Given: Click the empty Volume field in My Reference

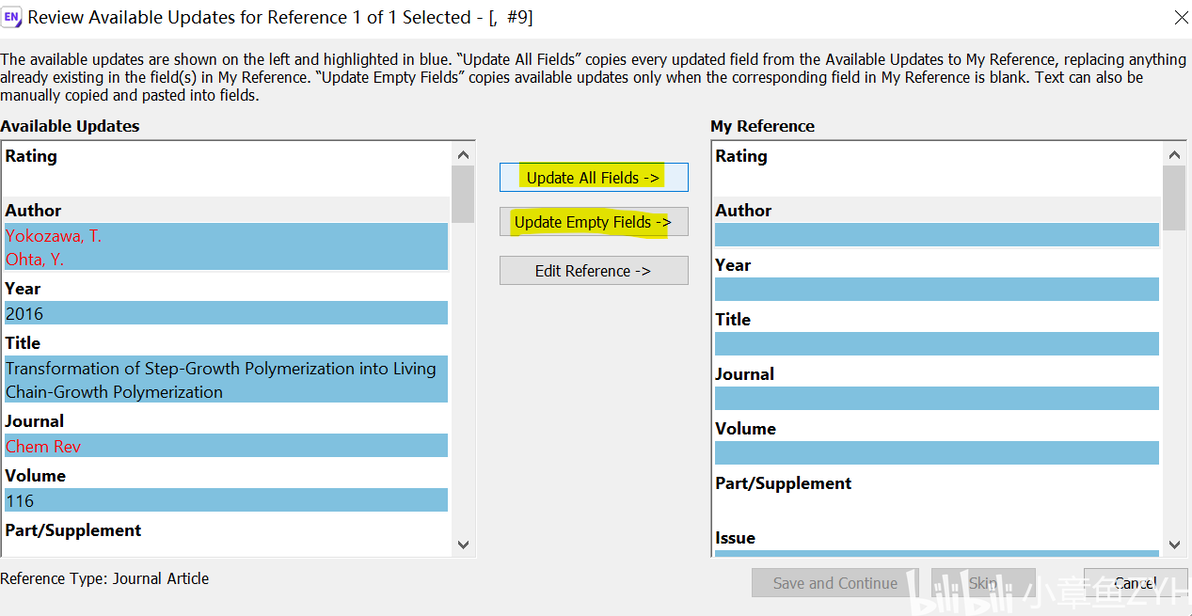Looking at the screenshot, I should coord(936,452).
